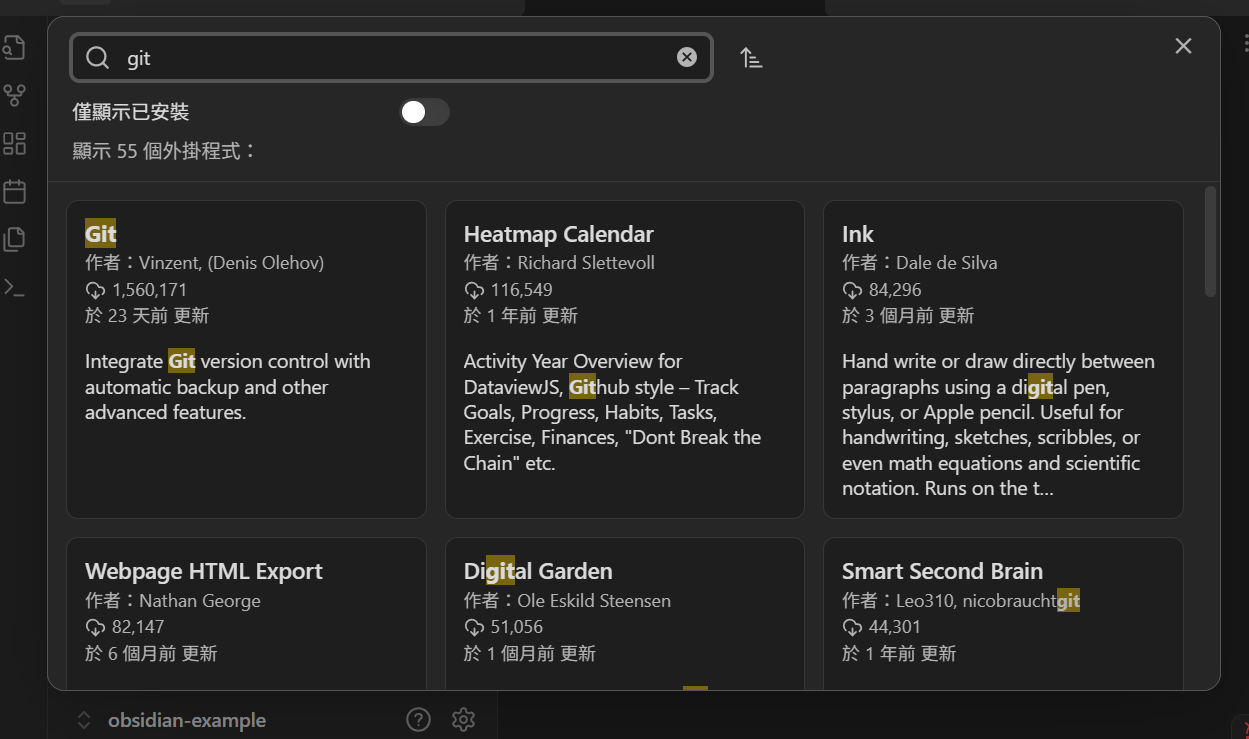
Task: Open the Ink plugin card
Action: pyautogui.click(x=1003, y=359)
